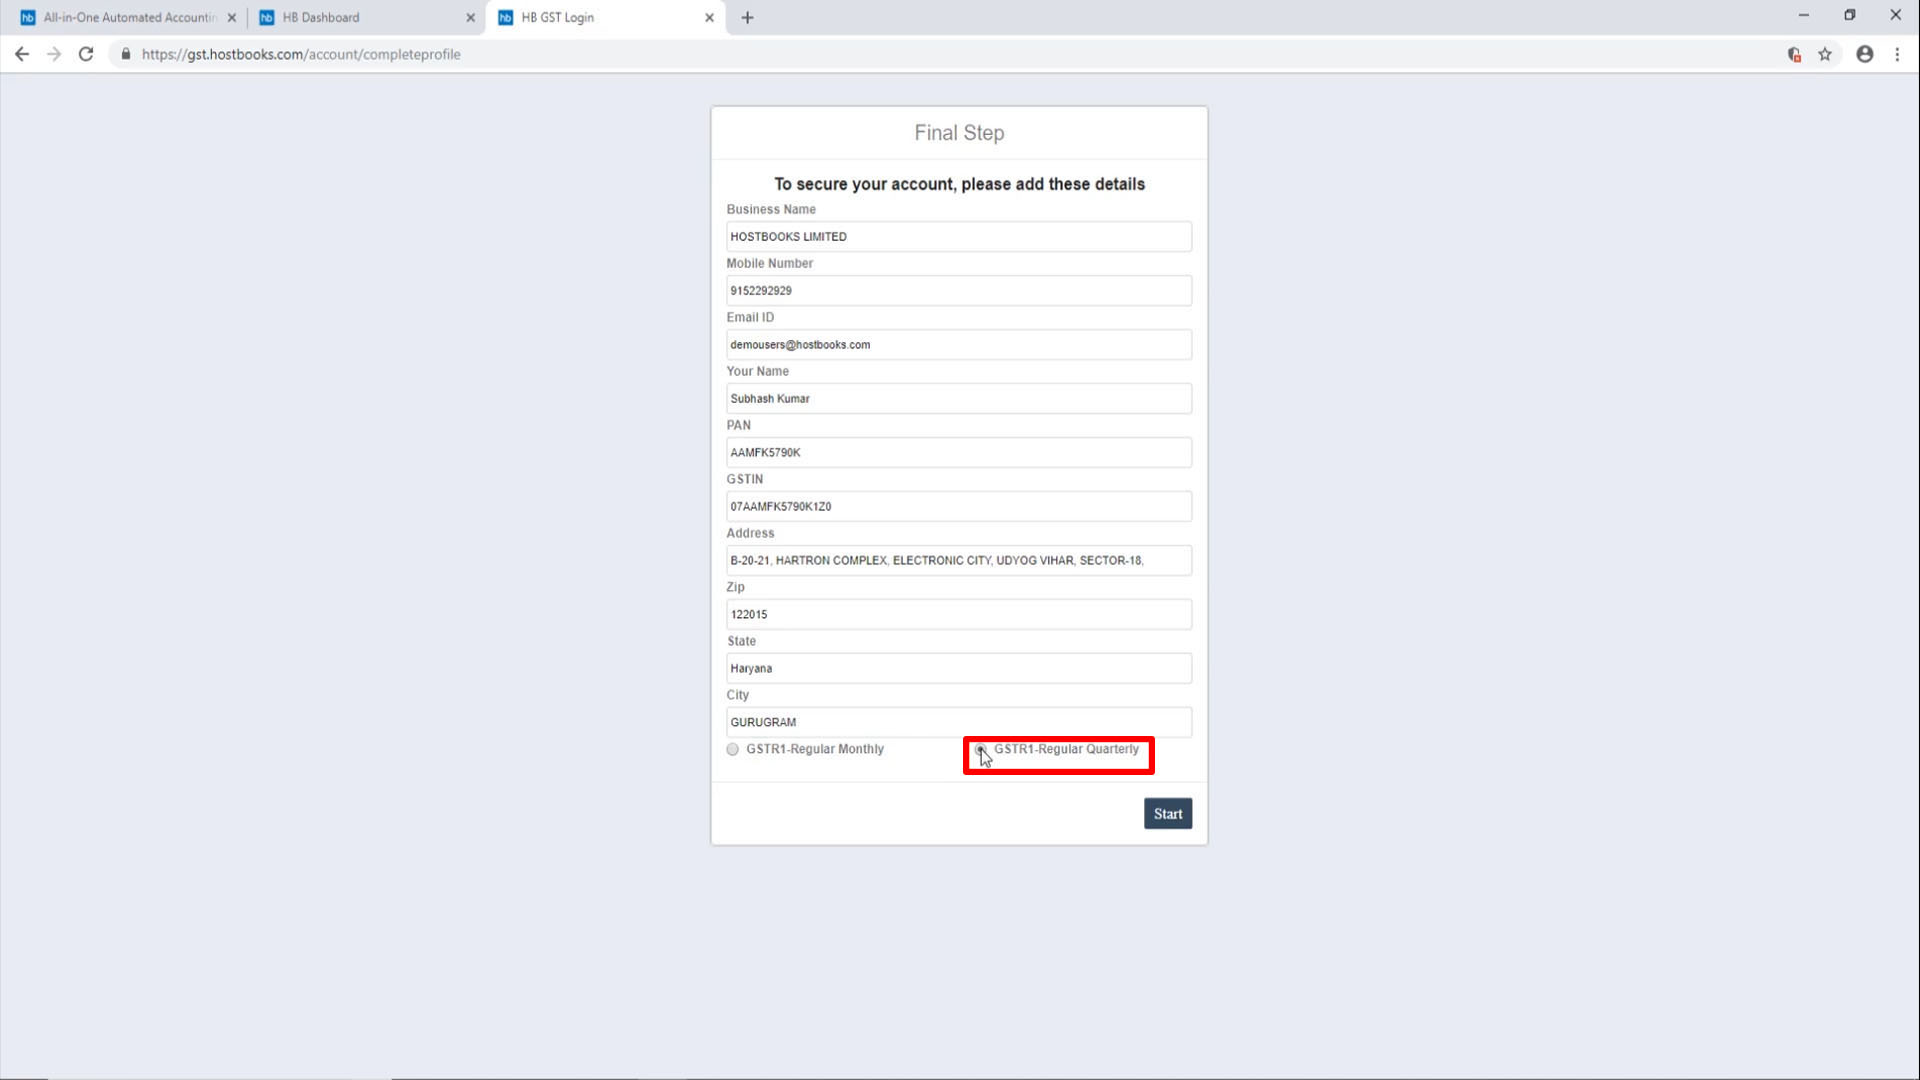Close the HB GST Login tab
The image size is (1920, 1080).
tap(709, 17)
